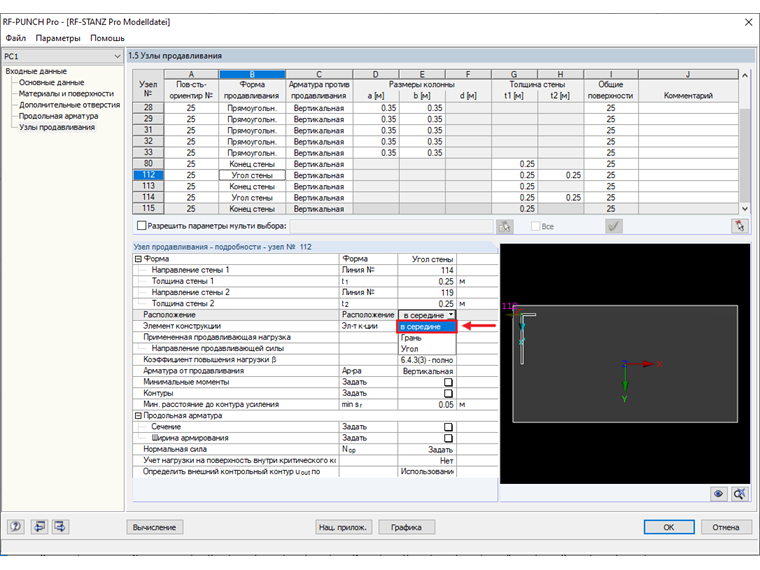
Task: Click the multi-selection assign icon
Action: [x=505, y=226]
